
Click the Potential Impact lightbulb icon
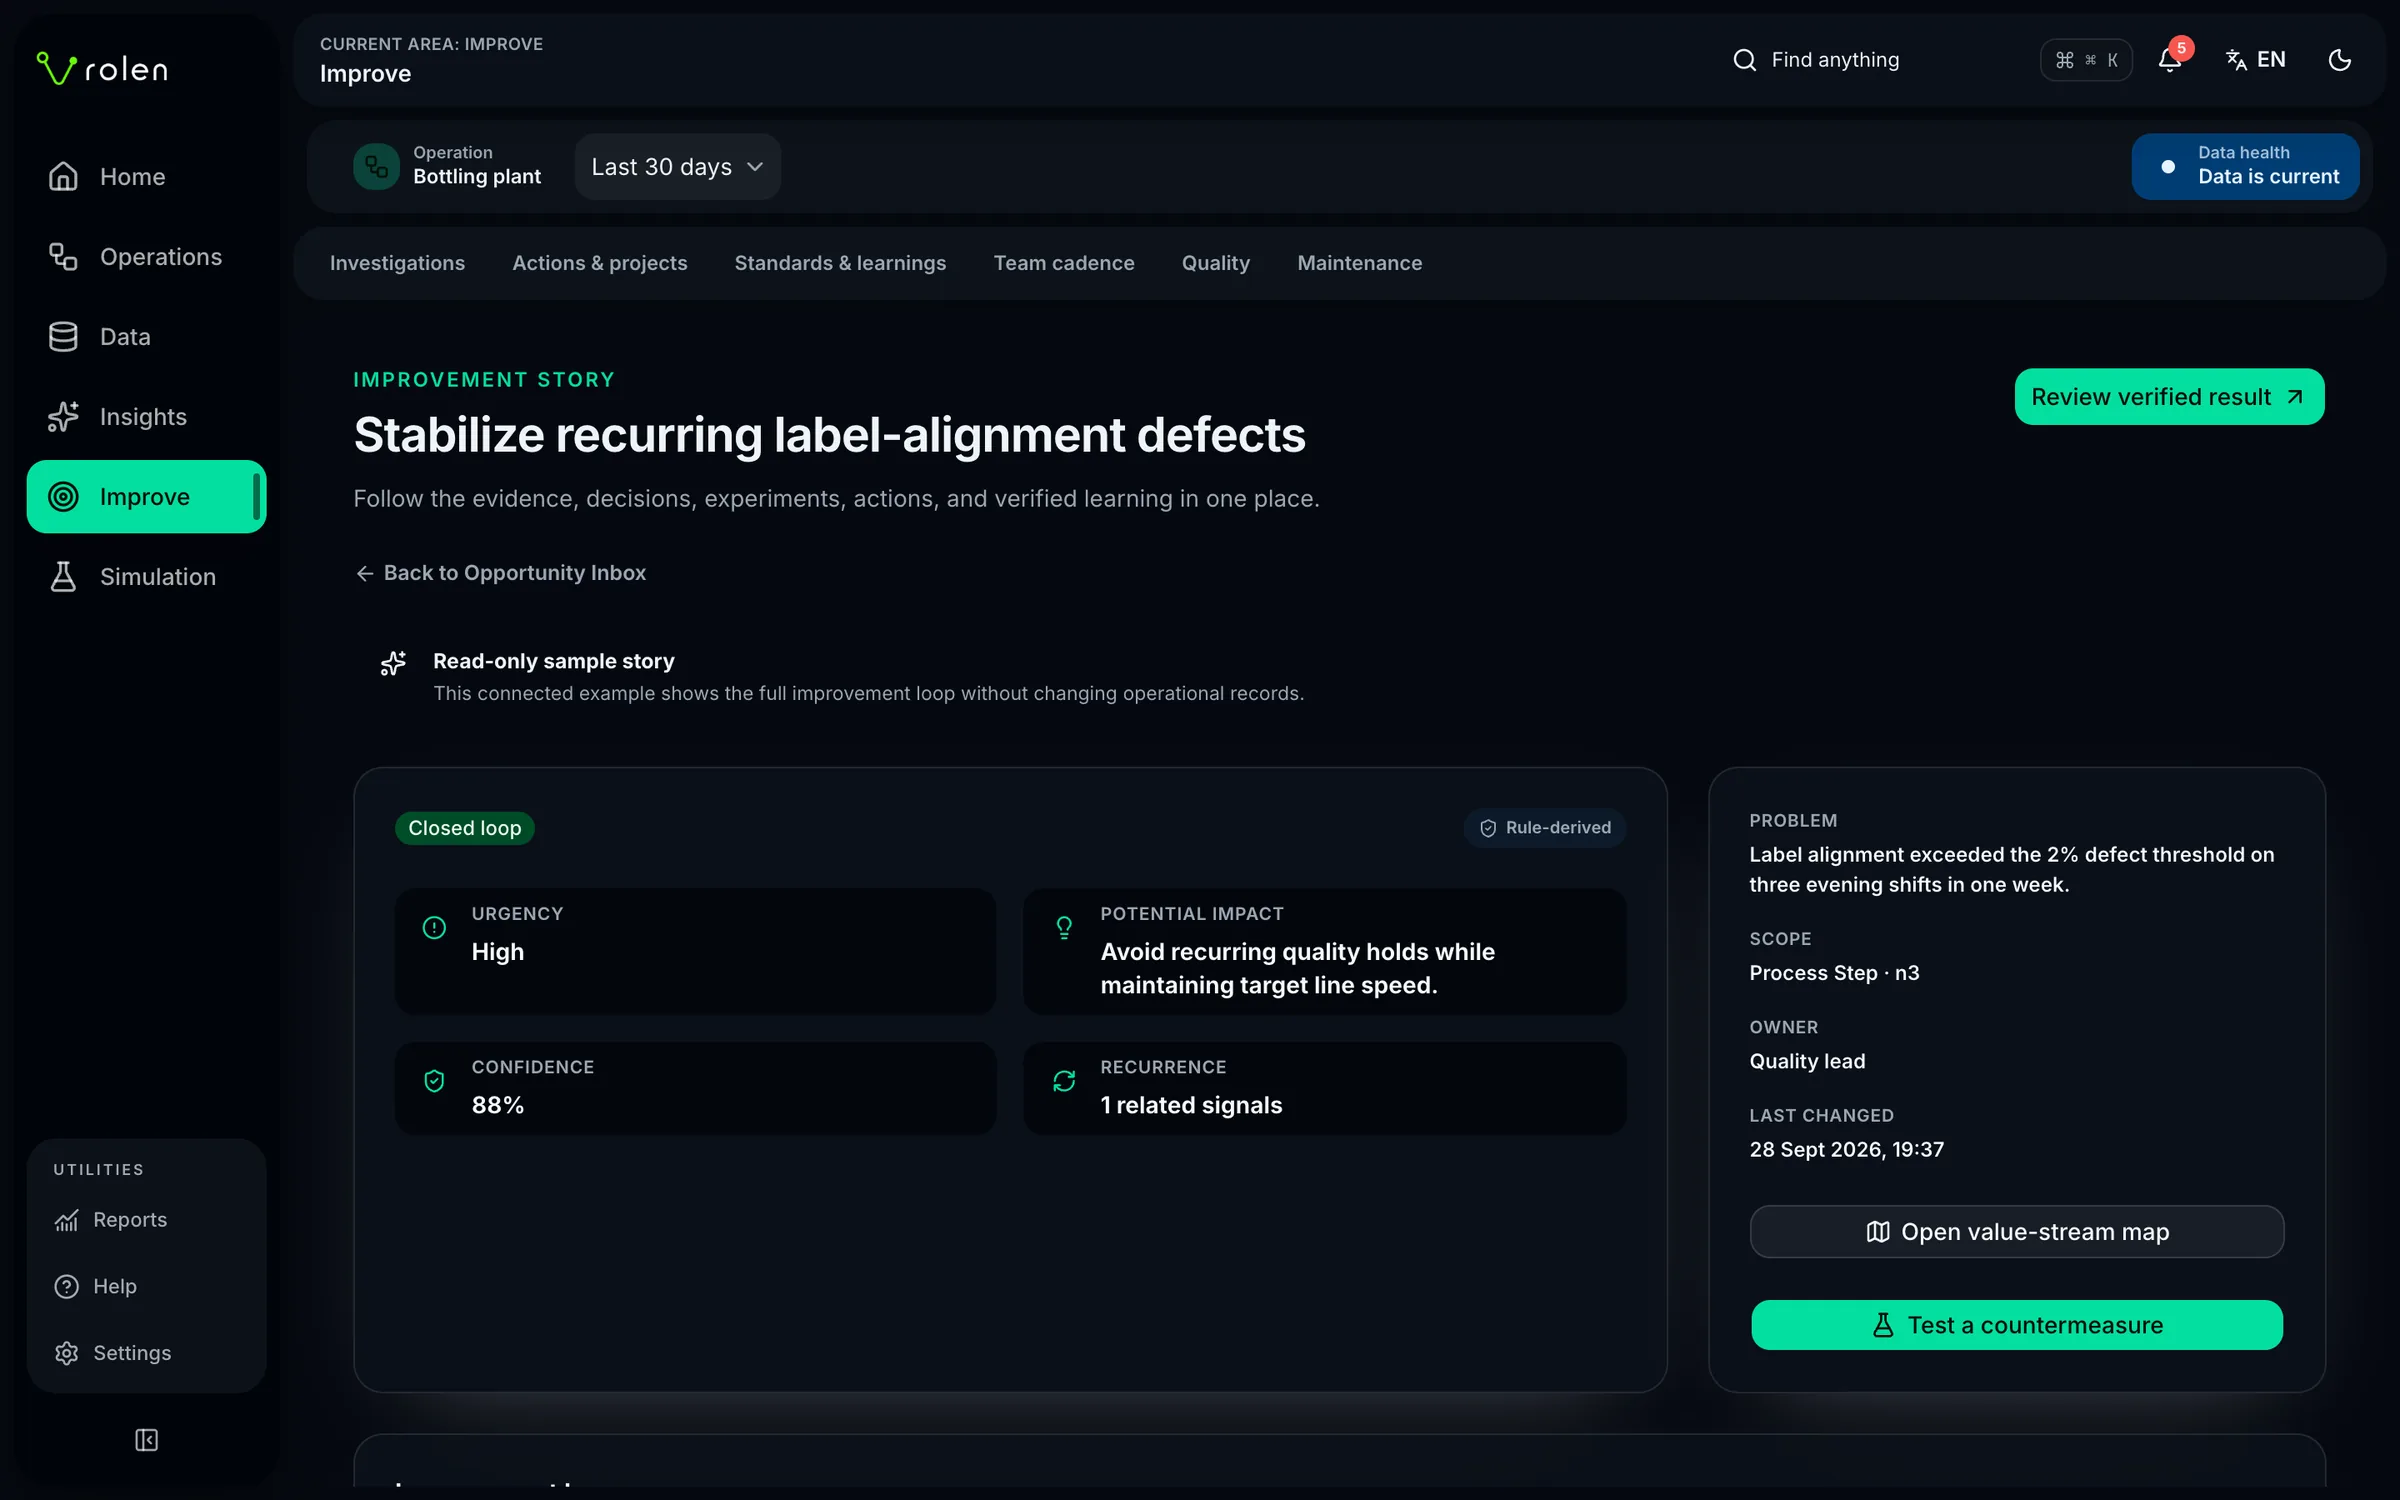(x=1064, y=928)
